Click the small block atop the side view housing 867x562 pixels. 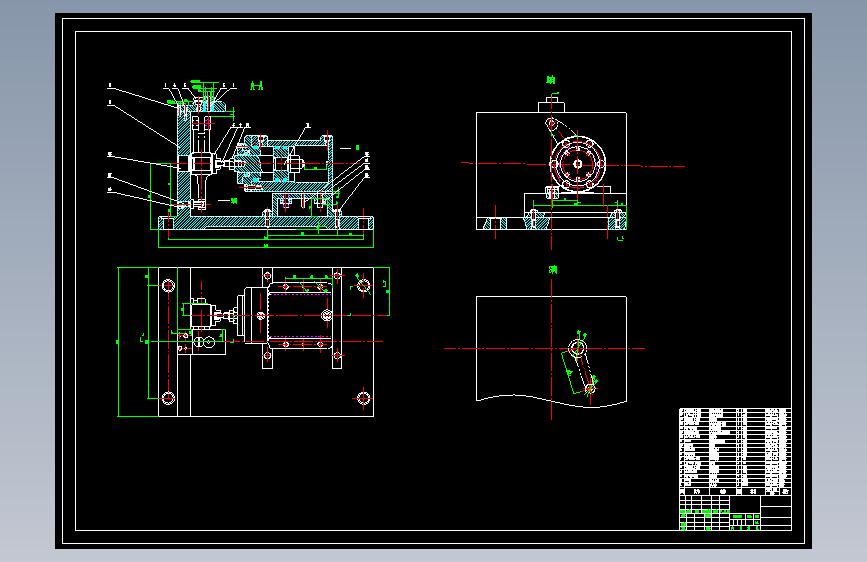[551, 105]
